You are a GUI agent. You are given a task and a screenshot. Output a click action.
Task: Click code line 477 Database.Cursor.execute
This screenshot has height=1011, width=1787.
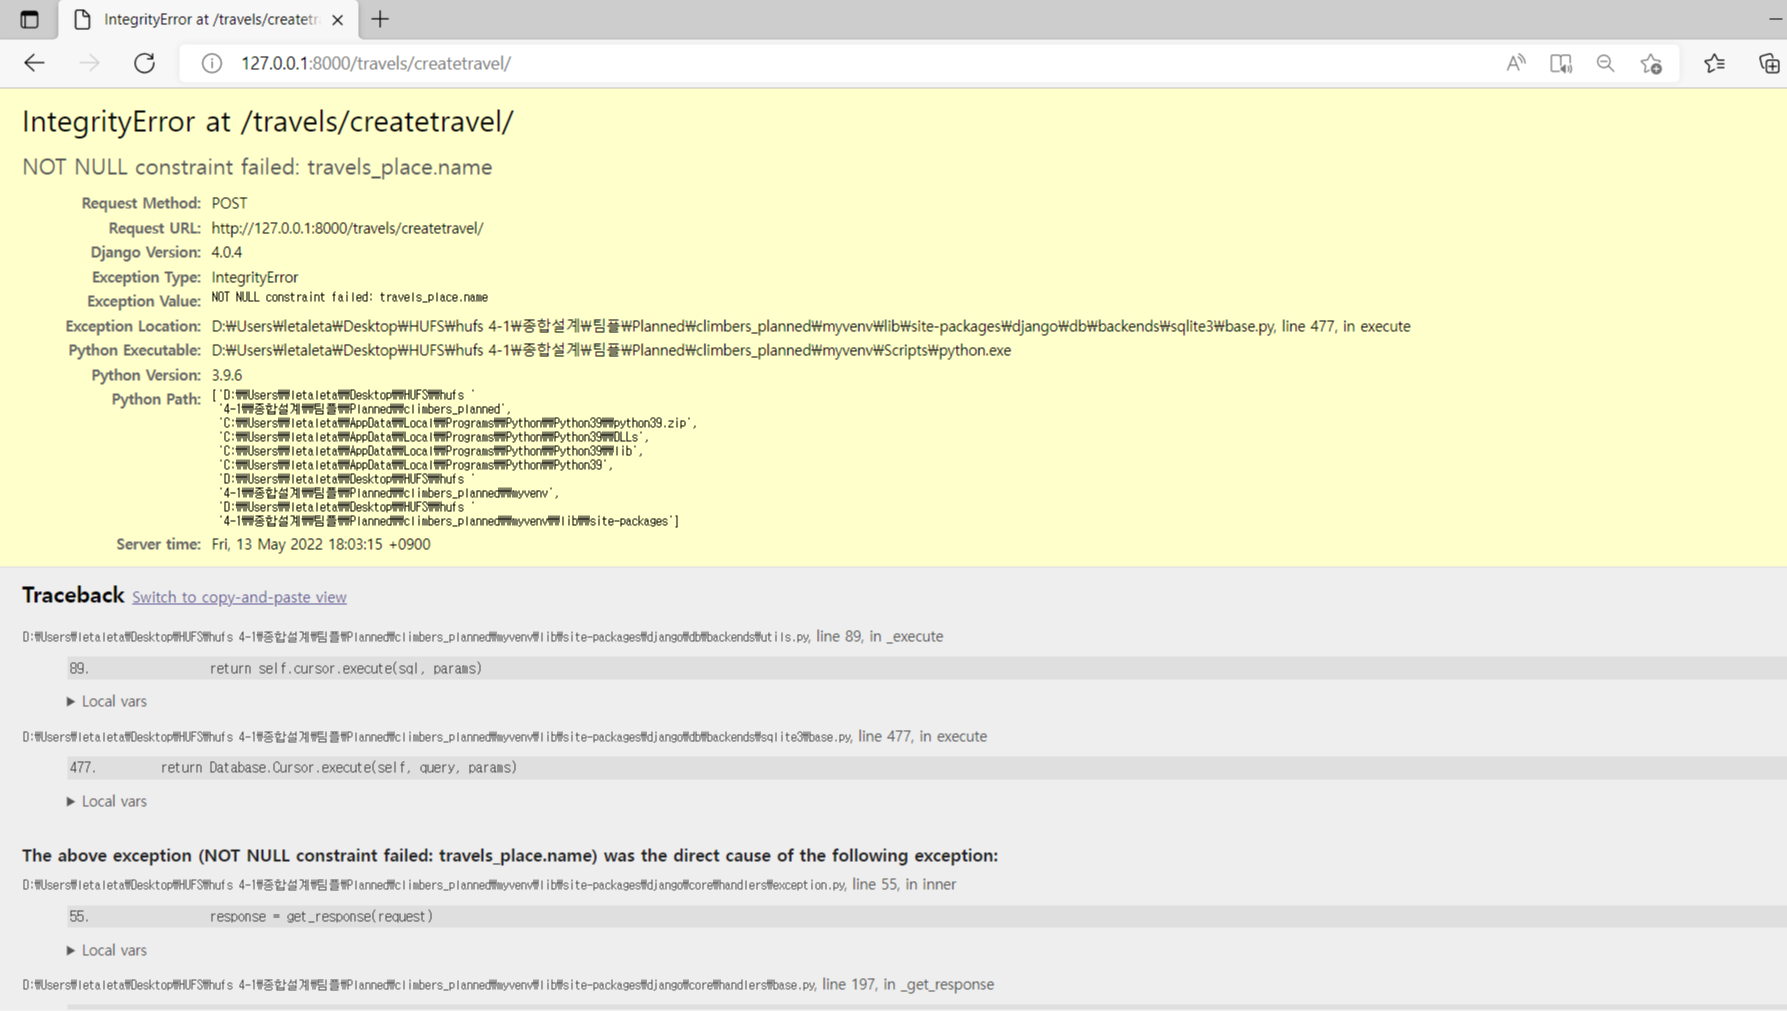point(926,768)
